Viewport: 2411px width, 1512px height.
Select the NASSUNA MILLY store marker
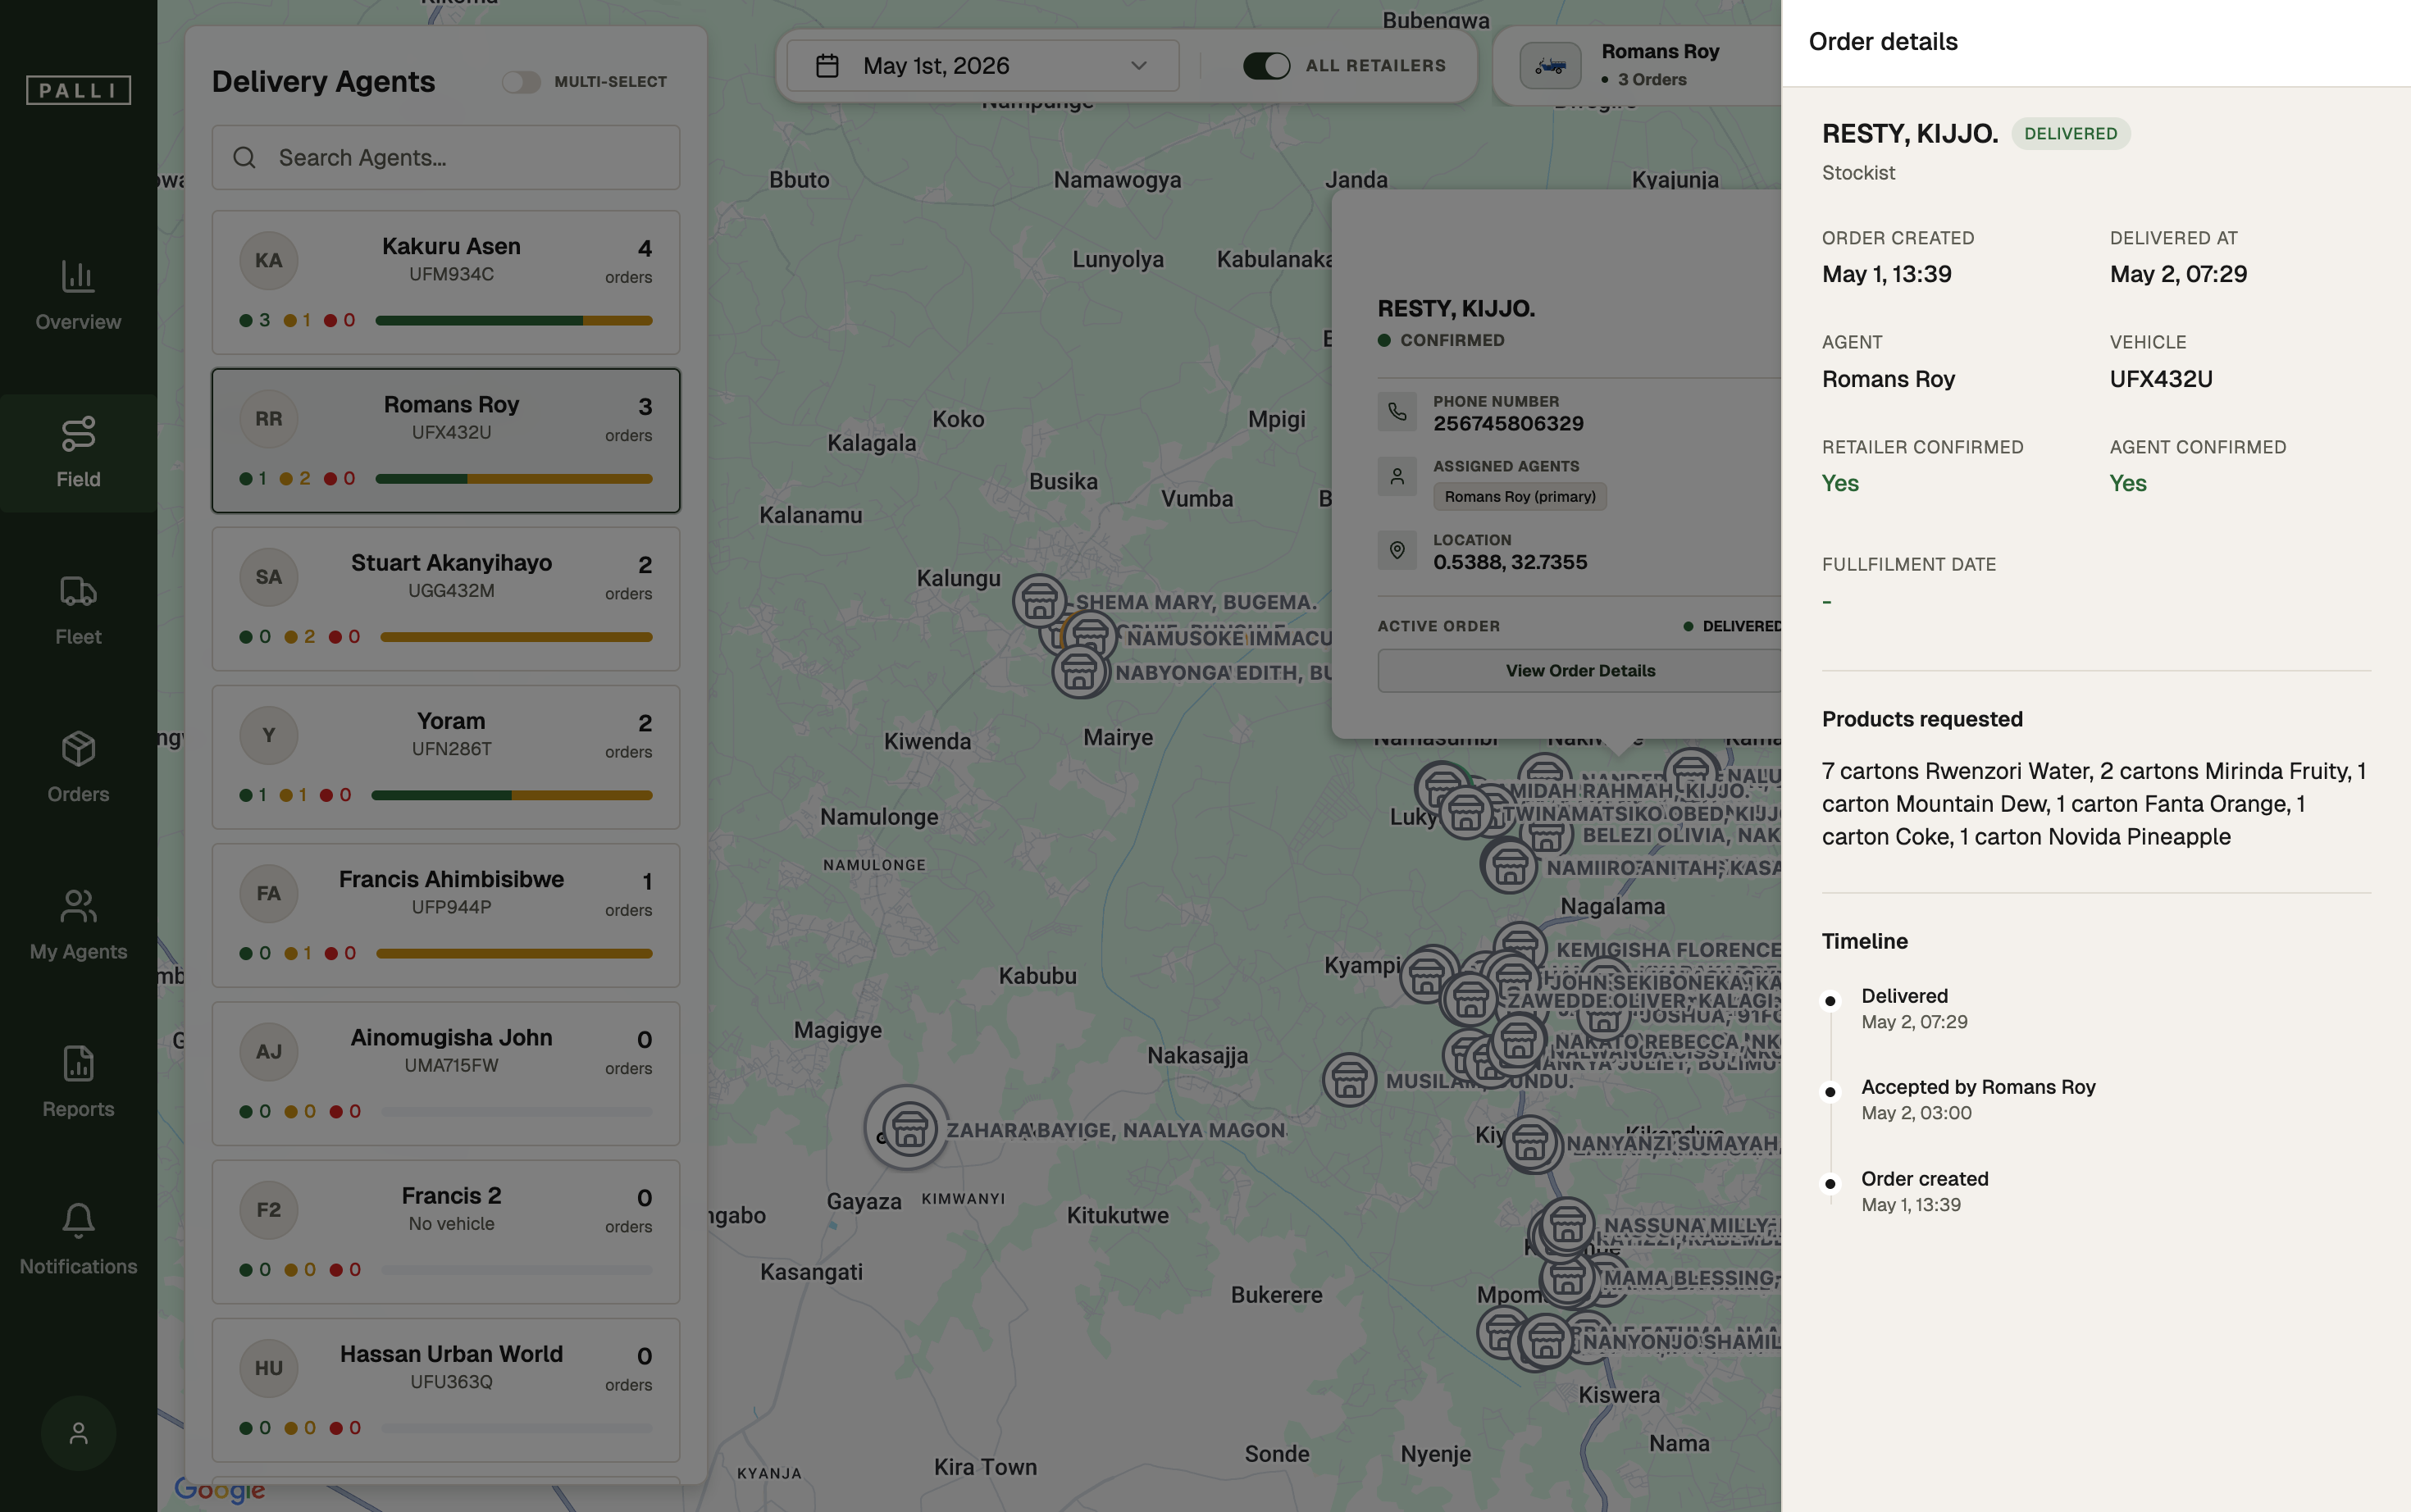tap(1567, 1226)
